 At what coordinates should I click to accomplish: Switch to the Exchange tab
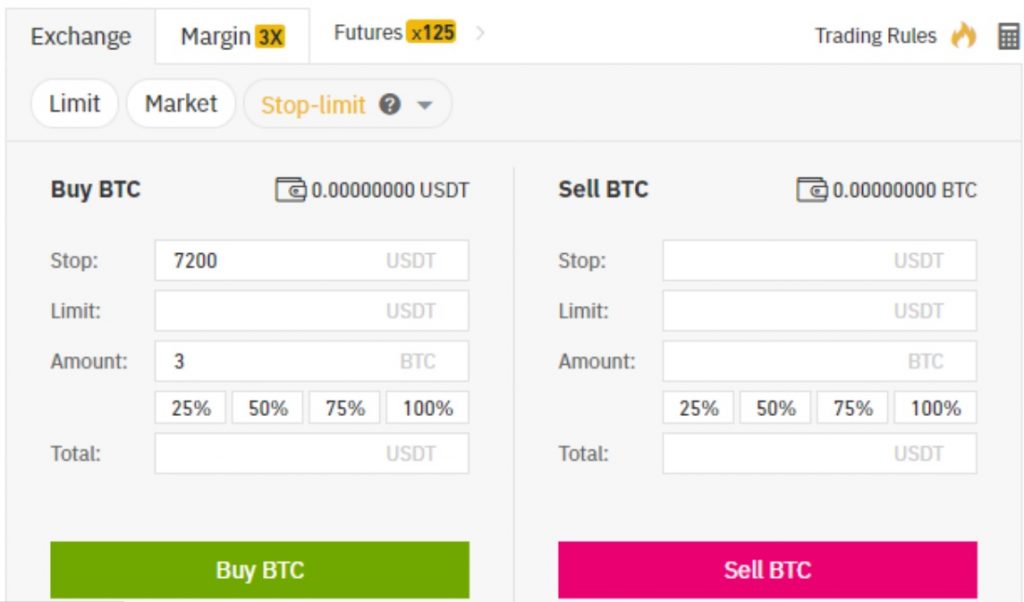[x=80, y=37]
